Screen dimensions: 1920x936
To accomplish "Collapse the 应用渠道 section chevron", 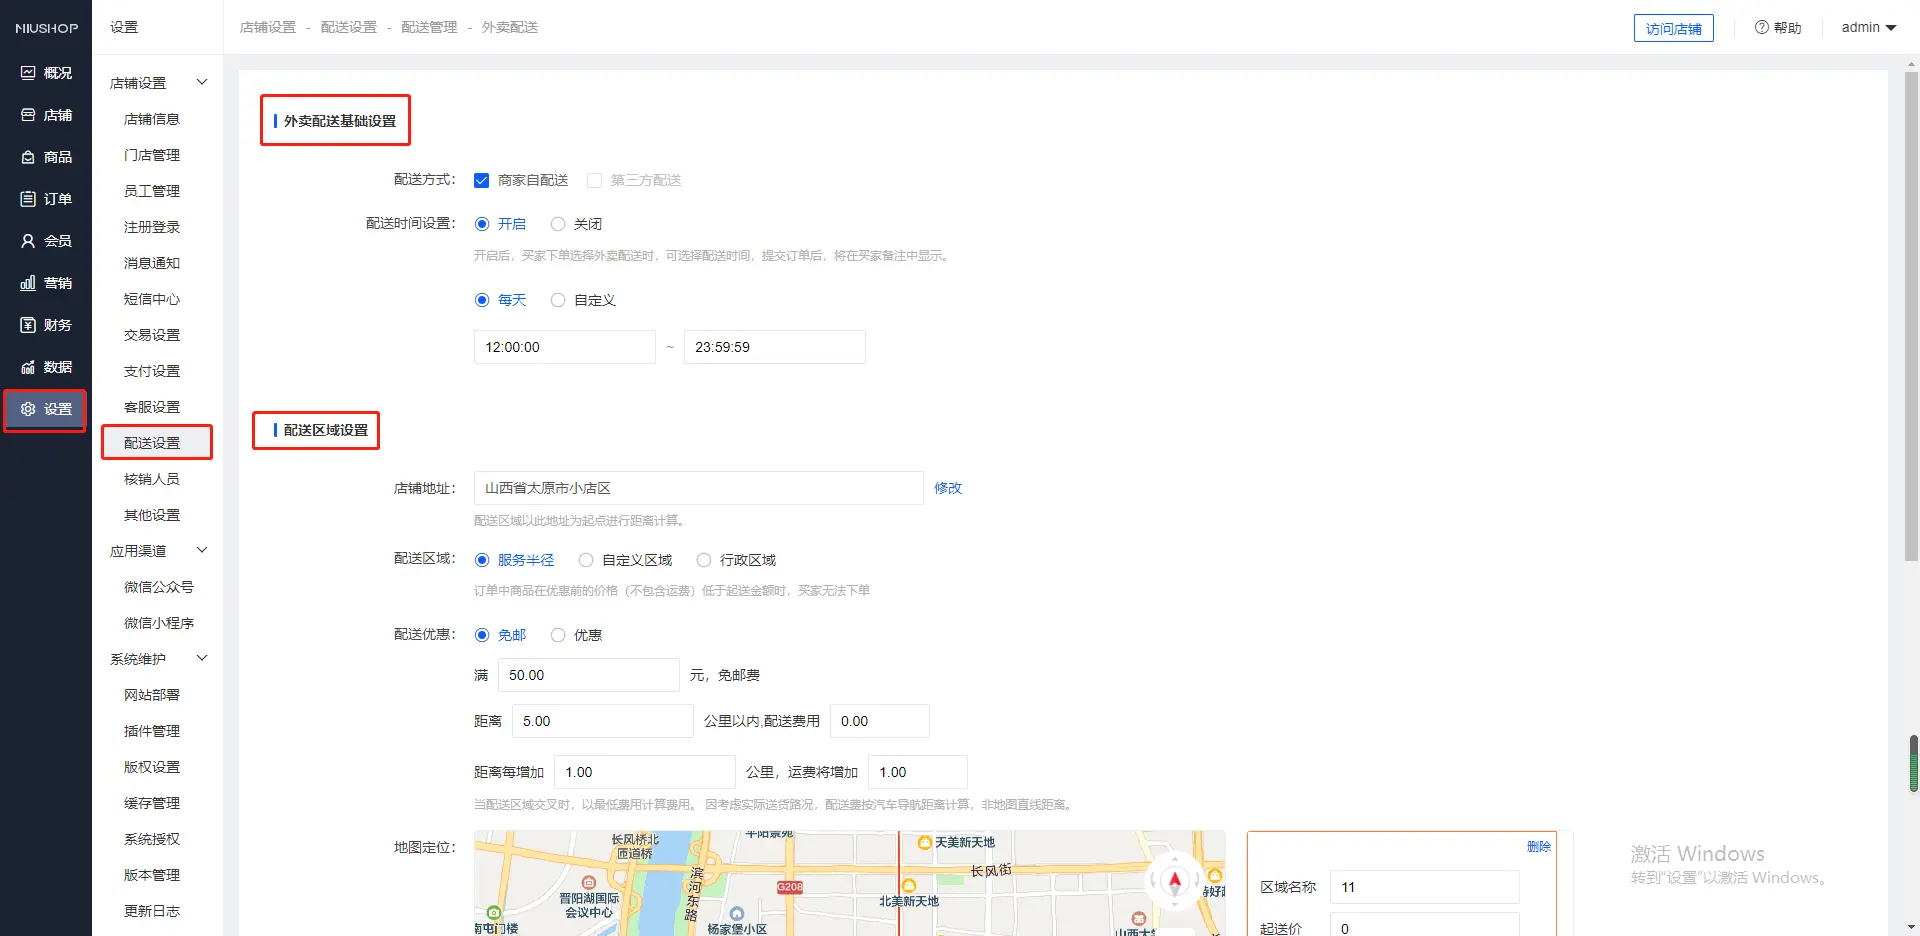I will [202, 550].
